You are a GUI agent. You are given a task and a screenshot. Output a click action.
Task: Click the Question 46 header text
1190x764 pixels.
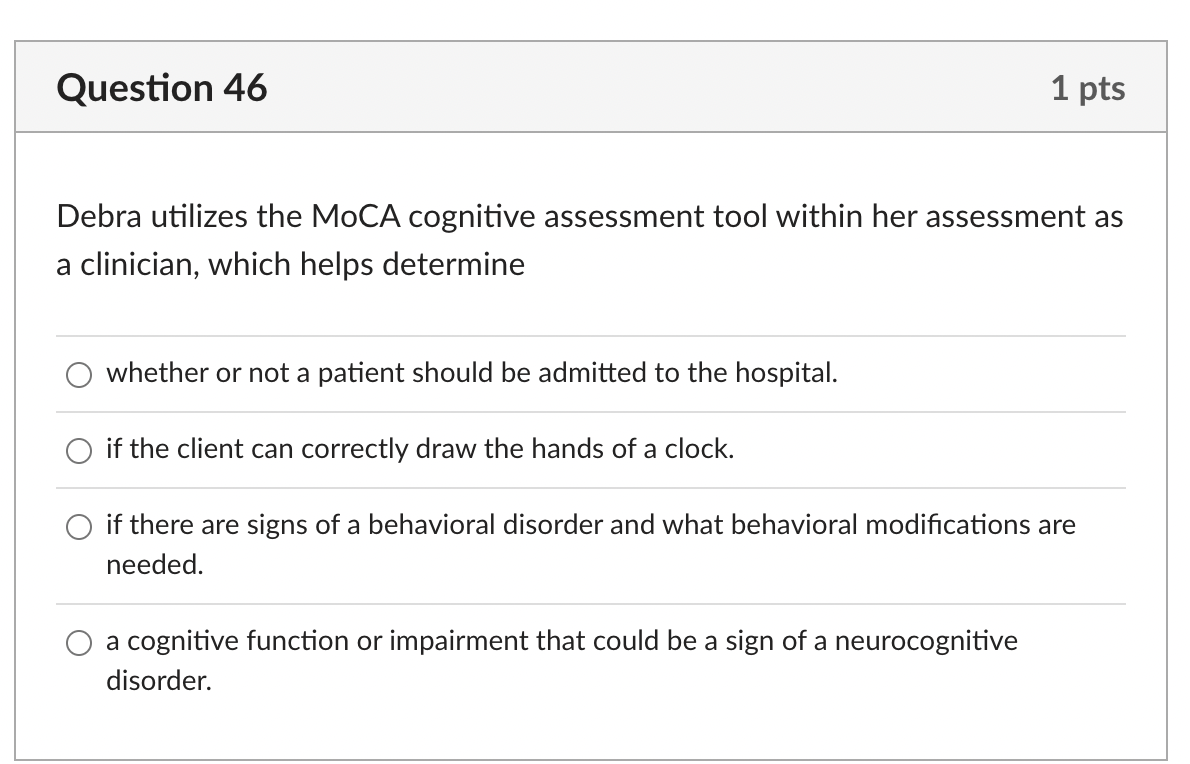point(163,88)
